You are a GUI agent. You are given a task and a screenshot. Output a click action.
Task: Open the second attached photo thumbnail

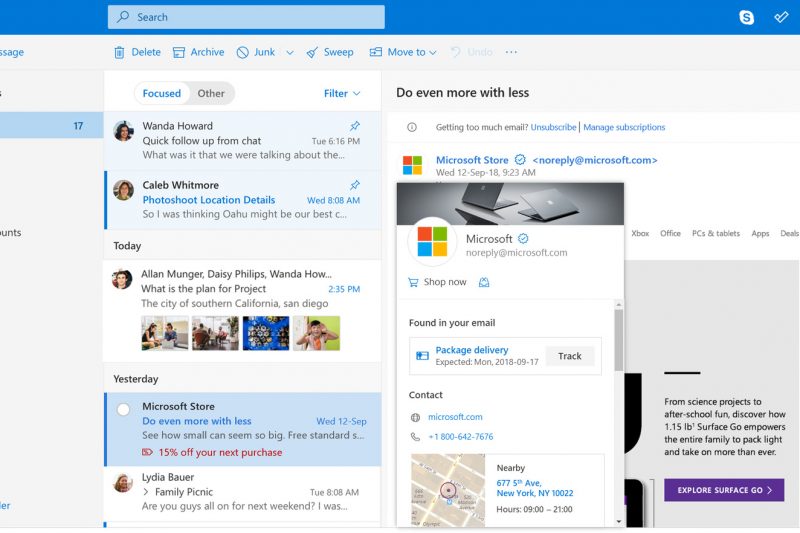(x=215, y=333)
